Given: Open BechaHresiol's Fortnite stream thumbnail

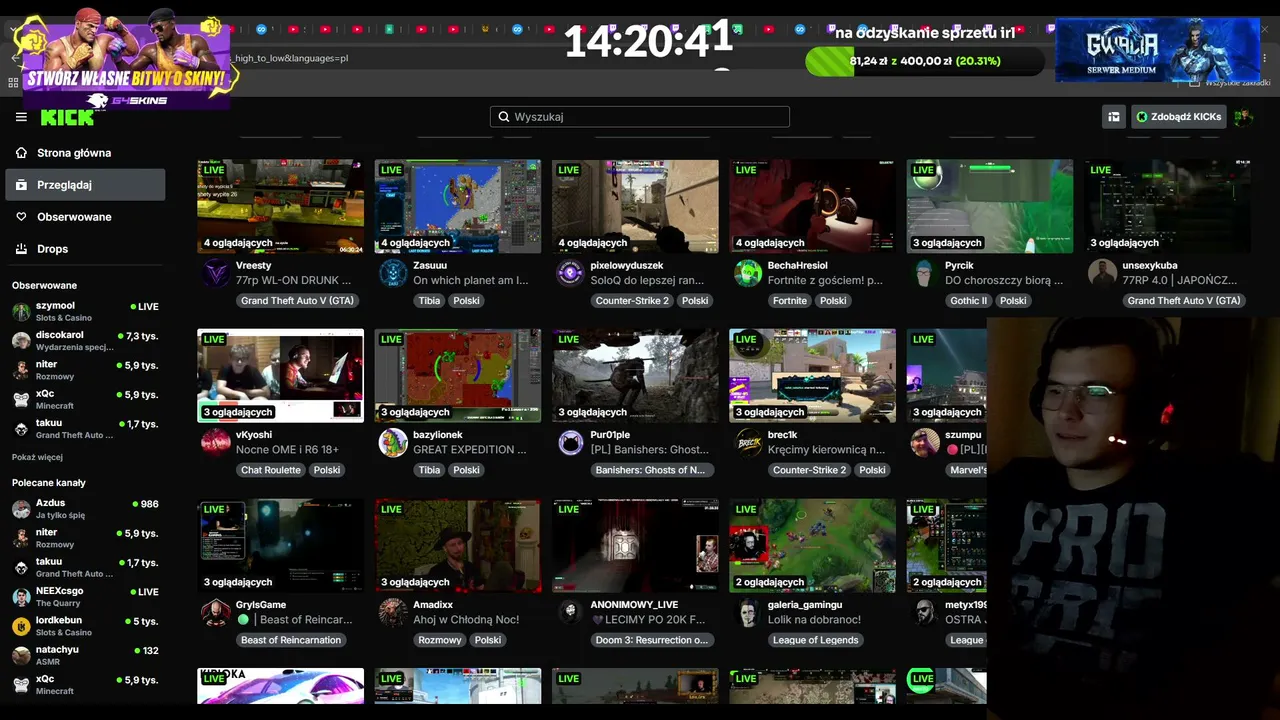Looking at the screenshot, I should coord(812,206).
